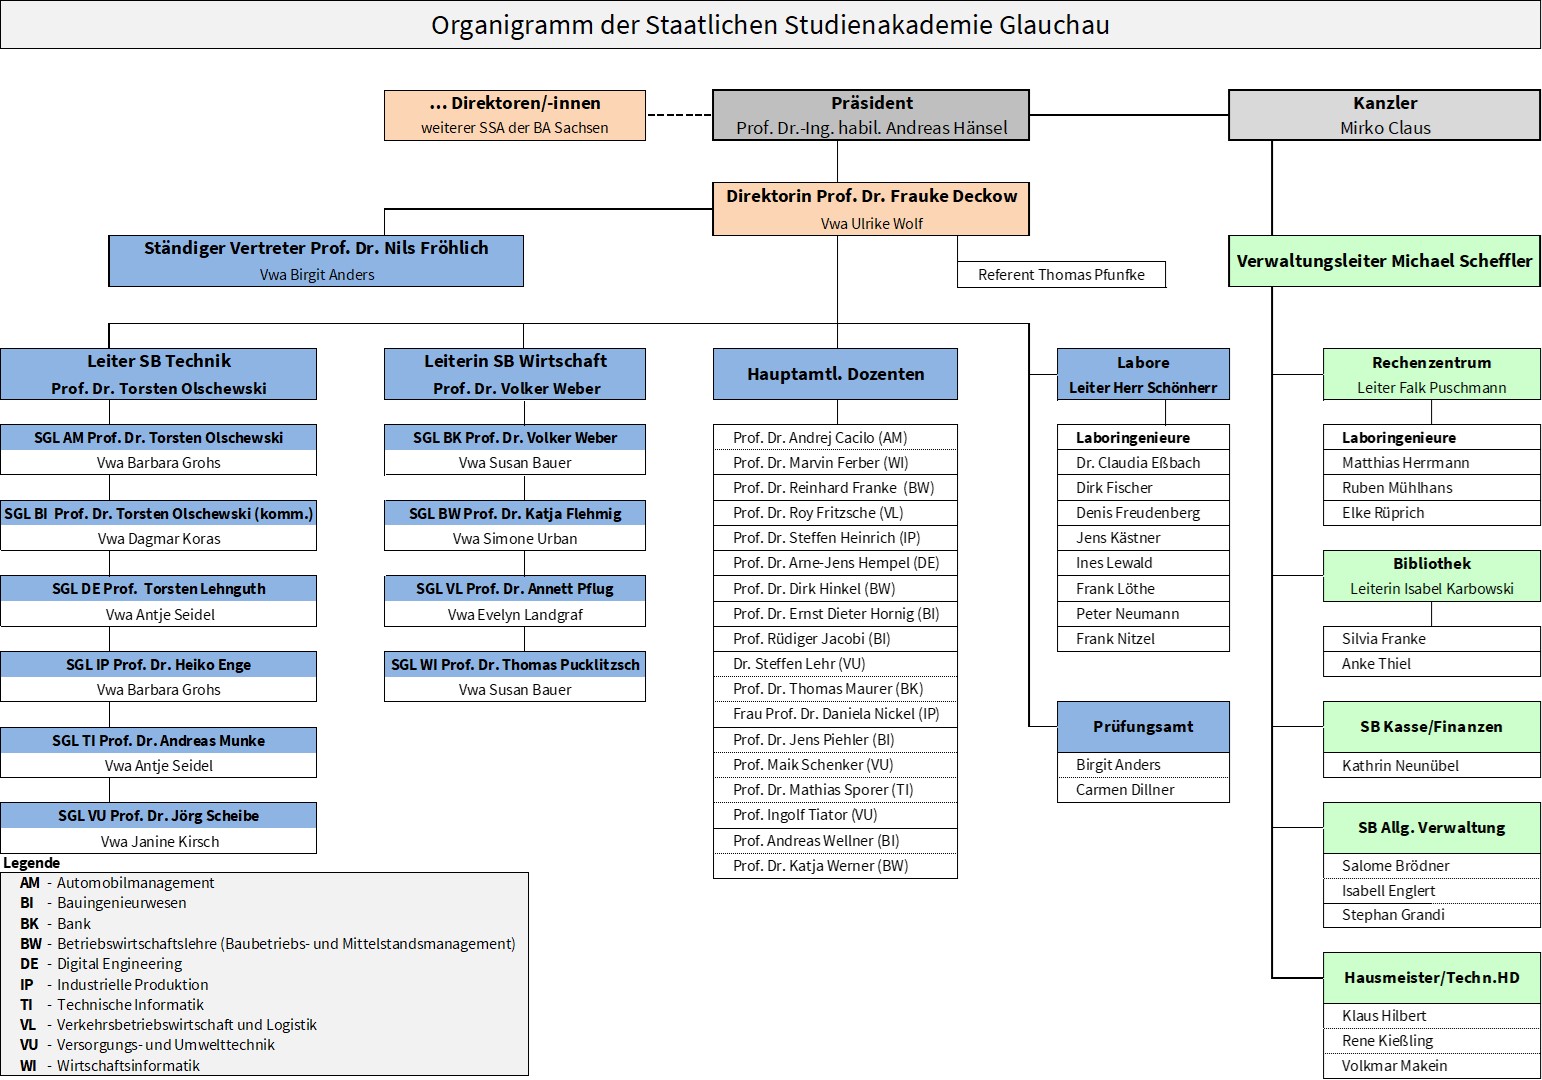Click Vwa Dagmar Koras entry
The height and width of the screenshot is (1080, 1542).
(159, 538)
